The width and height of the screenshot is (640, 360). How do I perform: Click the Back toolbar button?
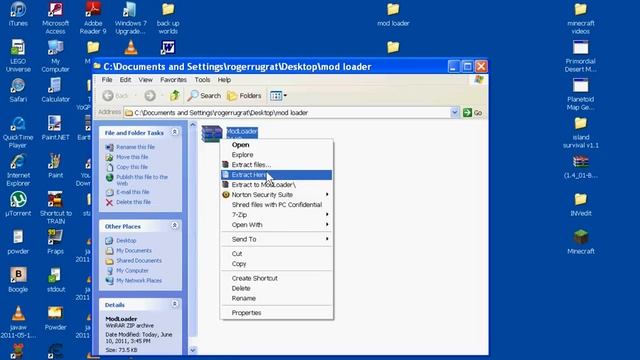pos(115,96)
